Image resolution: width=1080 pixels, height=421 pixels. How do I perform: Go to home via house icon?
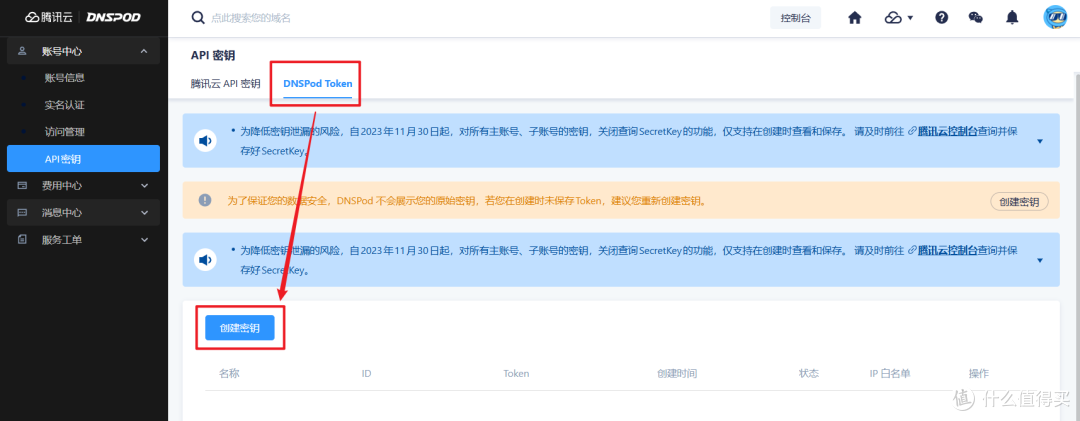[855, 18]
